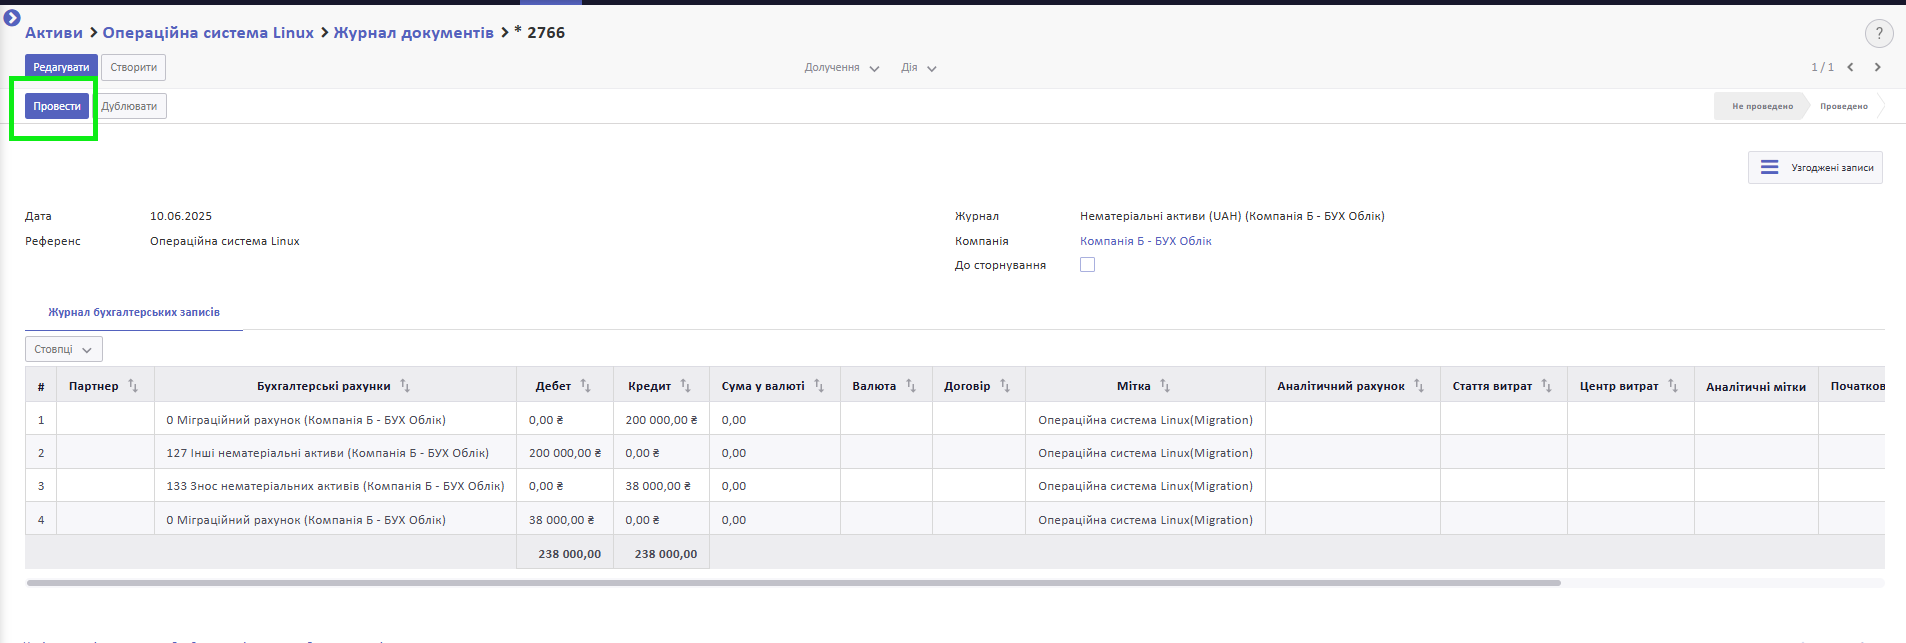
Task: Navigate to Активи breadcrumb
Action: click(54, 33)
